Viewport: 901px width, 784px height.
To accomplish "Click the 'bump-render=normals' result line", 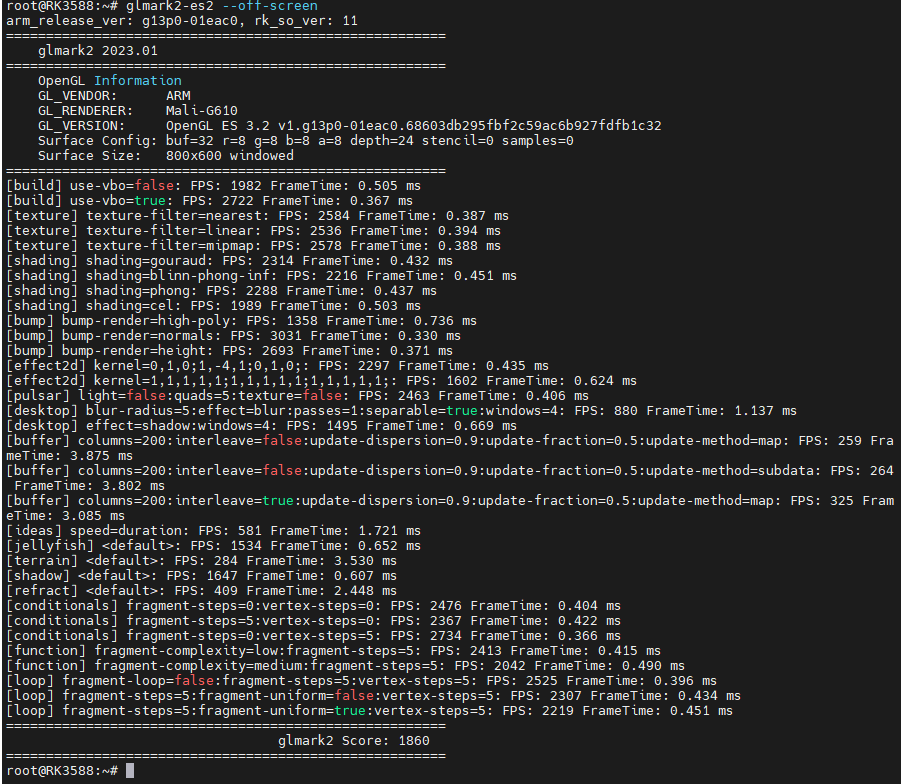I will coord(234,335).
